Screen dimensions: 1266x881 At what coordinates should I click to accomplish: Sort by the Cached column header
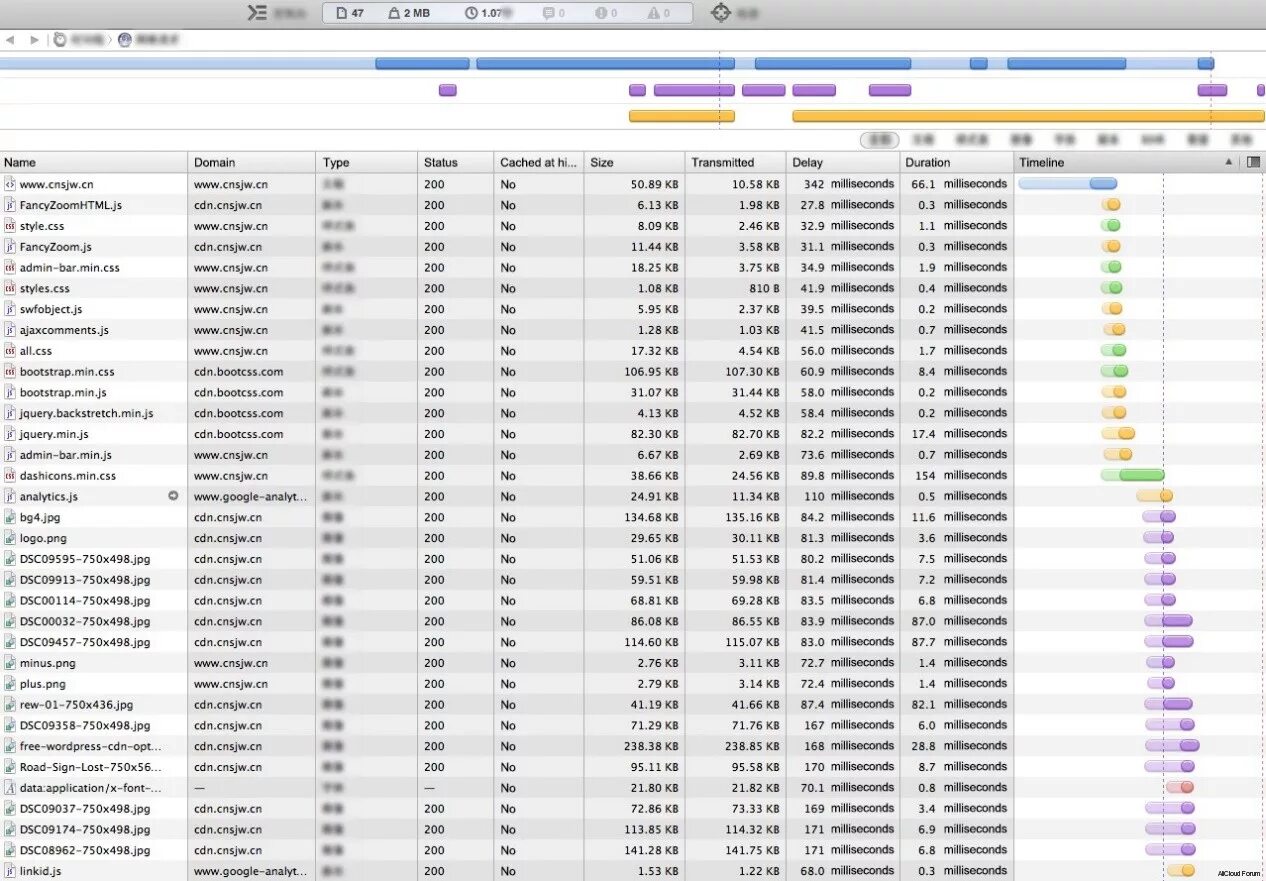[538, 162]
